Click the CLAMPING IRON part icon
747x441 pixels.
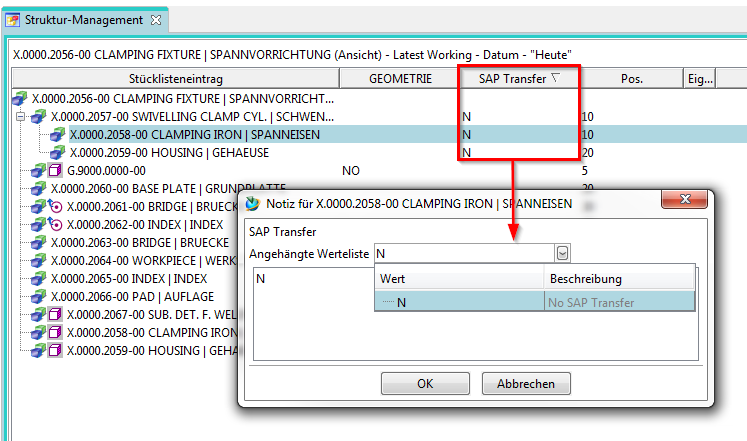pyautogui.click(x=58, y=135)
